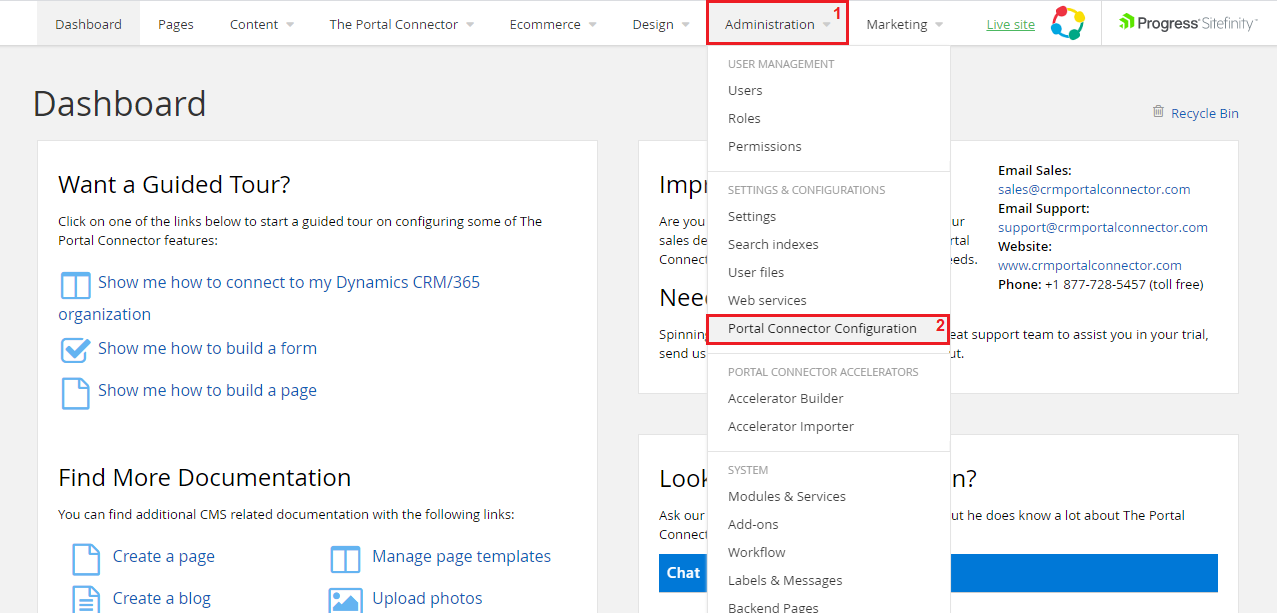Open the Ecommerce menu
The width and height of the screenshot is (1277, 613).
tap(545, 24)
